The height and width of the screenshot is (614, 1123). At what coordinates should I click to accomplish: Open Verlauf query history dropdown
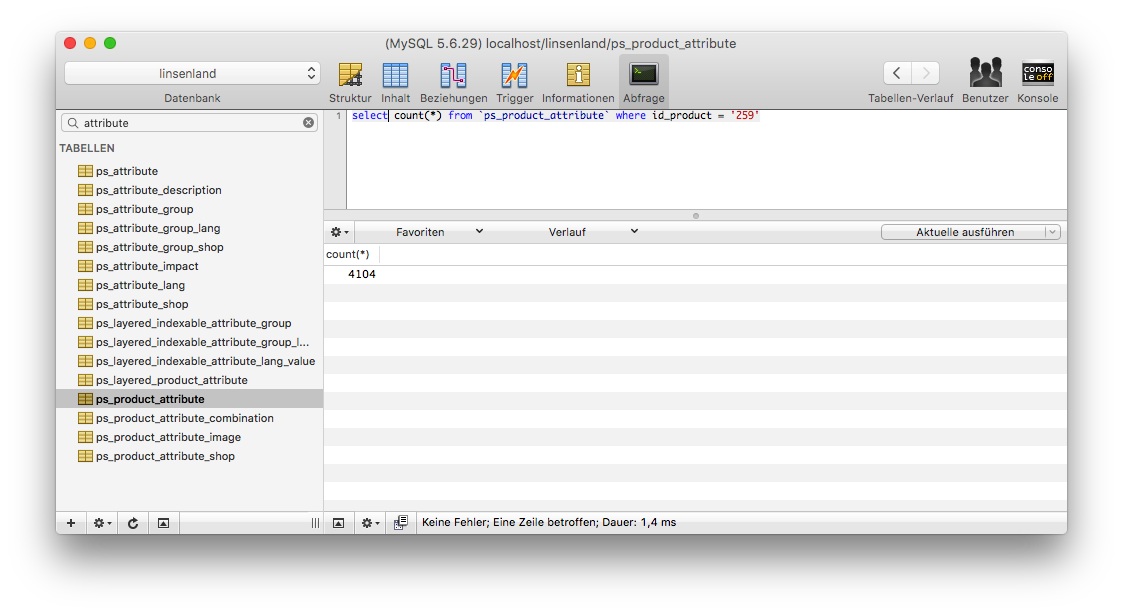pyautogui.click(x=593, y=232)
